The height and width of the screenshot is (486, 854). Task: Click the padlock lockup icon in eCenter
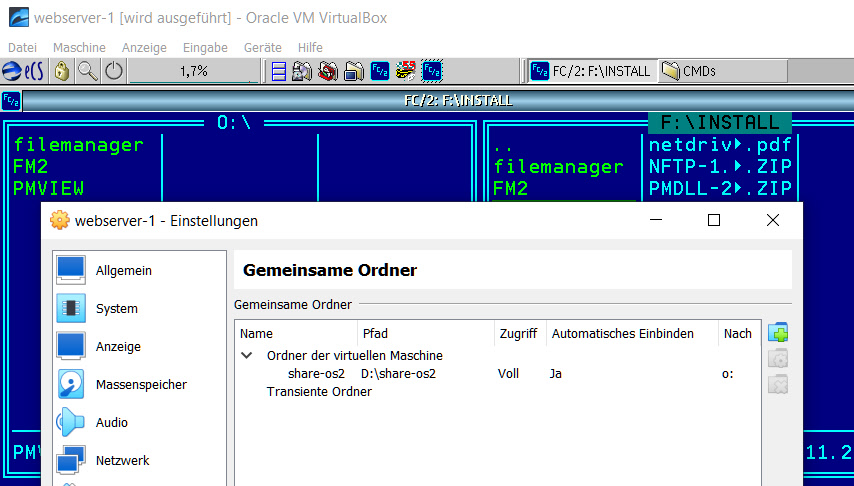(62, 71)
